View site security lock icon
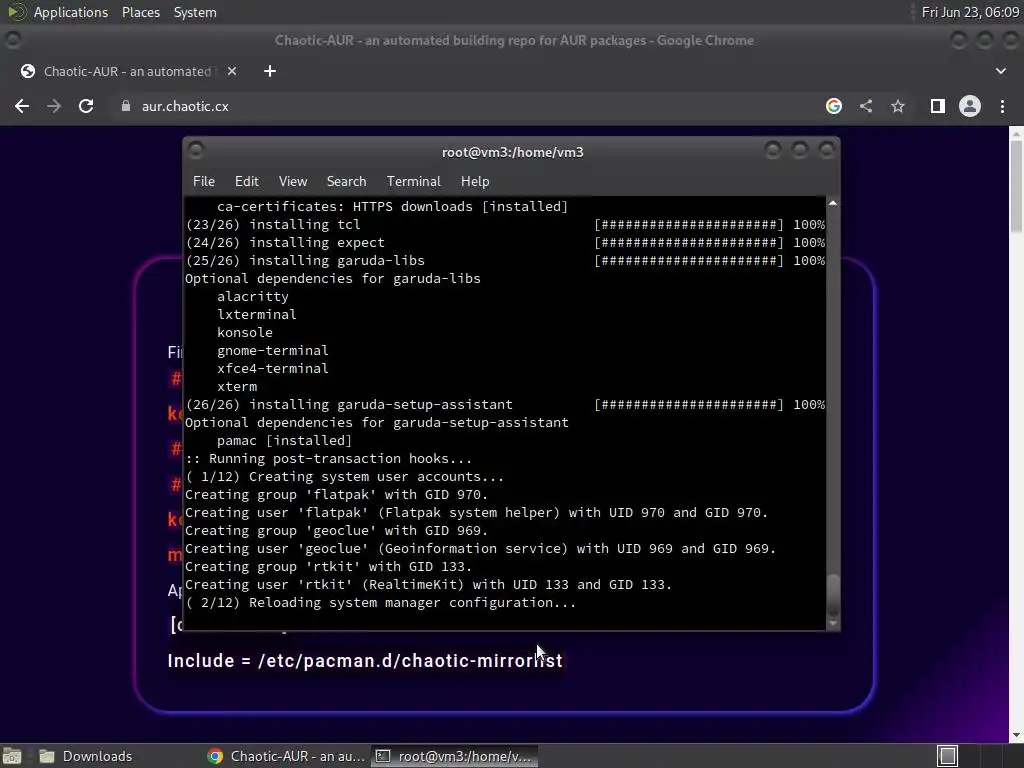The image size is (1024, 768). [126, 106]
